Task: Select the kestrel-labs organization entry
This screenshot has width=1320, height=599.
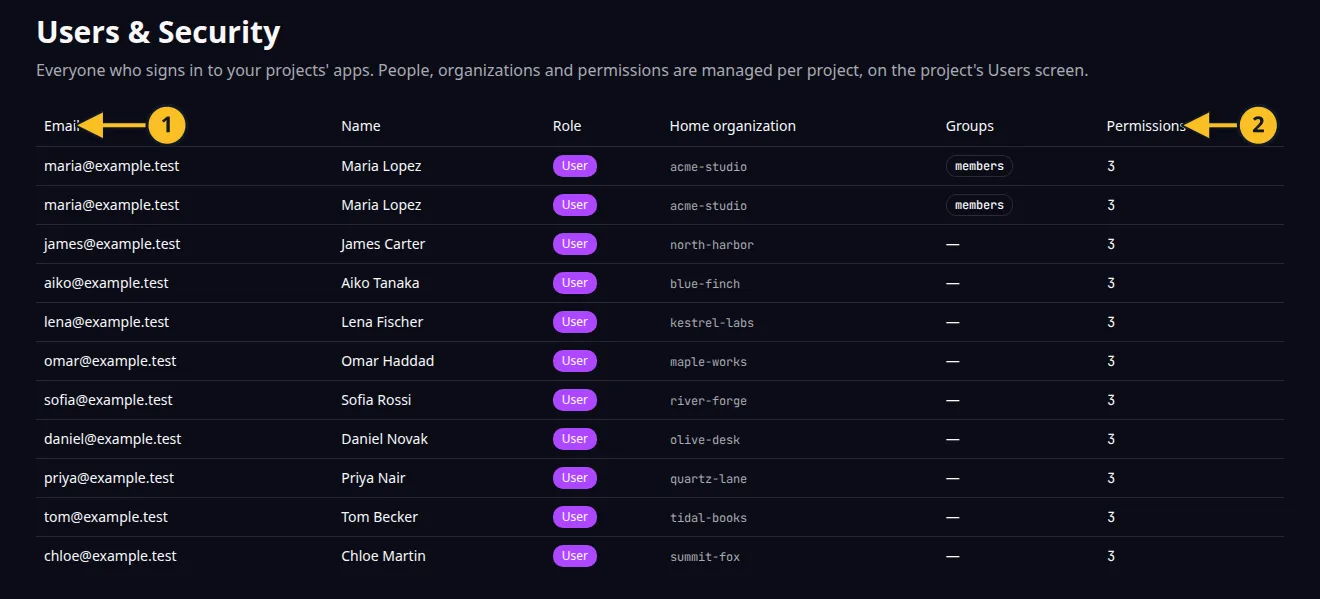Action: point(712,323)
